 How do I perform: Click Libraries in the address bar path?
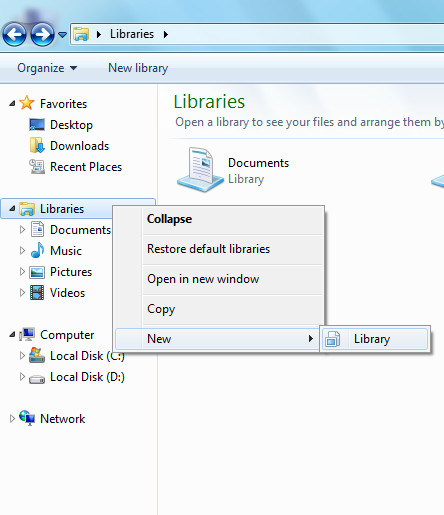point(132,34)
